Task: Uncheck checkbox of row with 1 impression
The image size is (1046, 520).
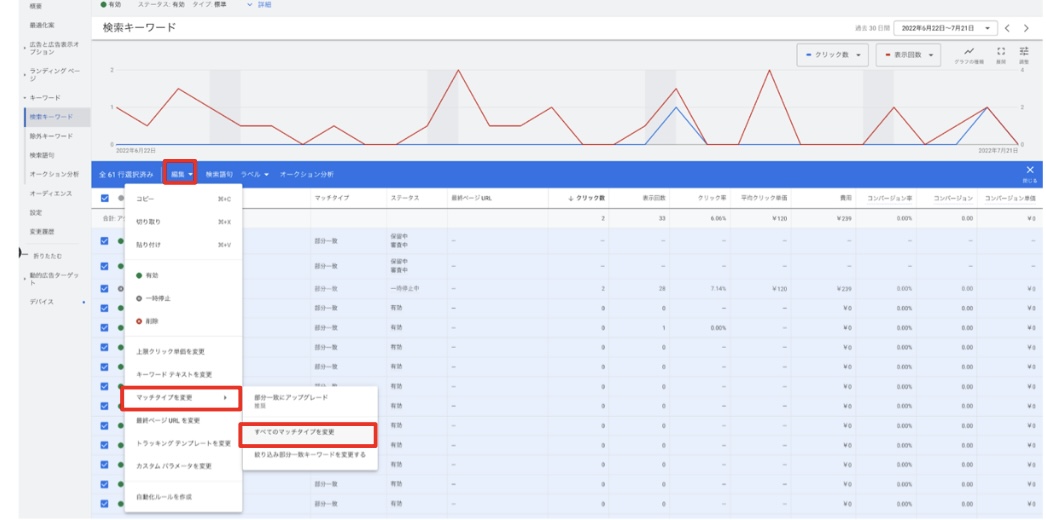Action: 105,327
